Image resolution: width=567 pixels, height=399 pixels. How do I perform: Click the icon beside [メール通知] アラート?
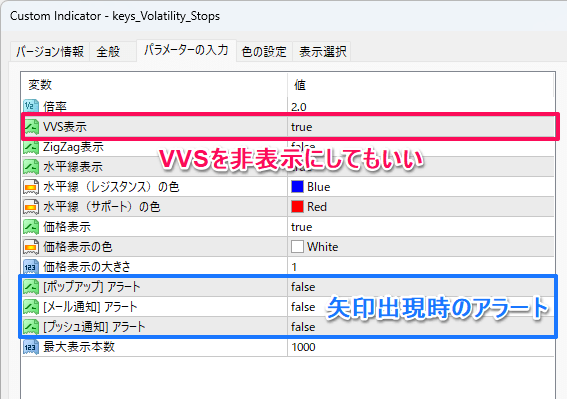click(31, 307)
